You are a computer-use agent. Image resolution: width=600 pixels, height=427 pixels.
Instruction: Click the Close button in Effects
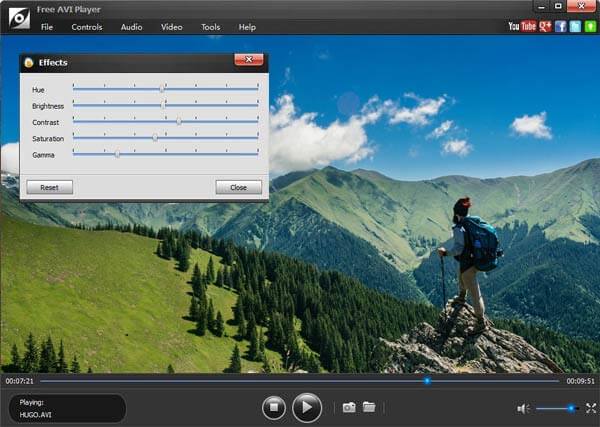[x=238, y=187]
